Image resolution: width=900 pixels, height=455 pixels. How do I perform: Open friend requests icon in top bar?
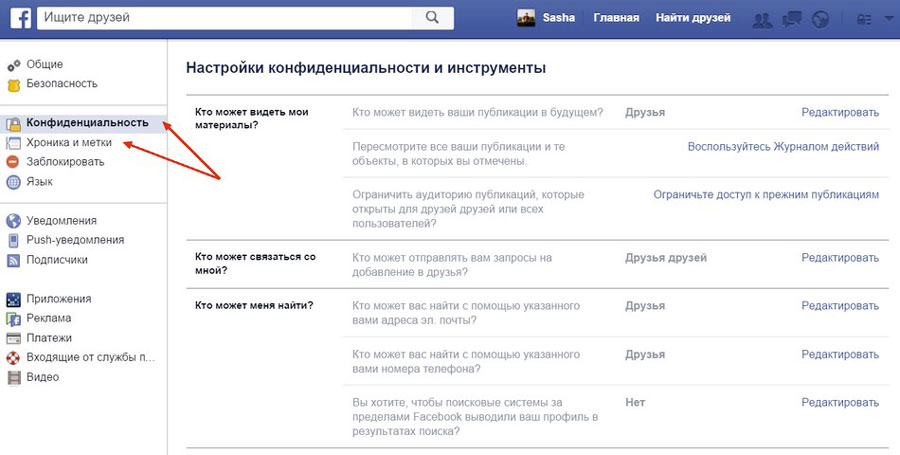click(761, 18)
